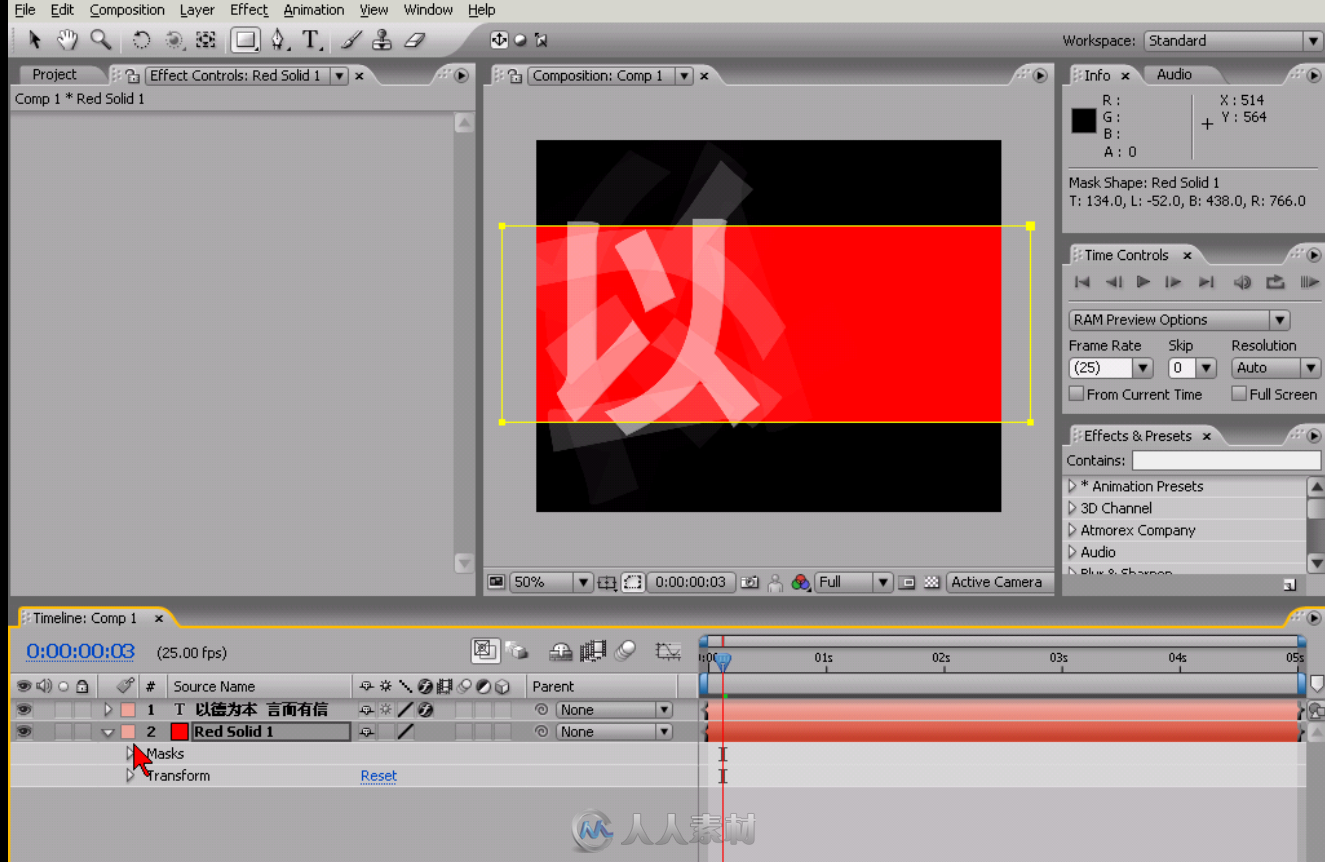
Task: Expand the Animation Presets category
Action: tap(1072, 486)
